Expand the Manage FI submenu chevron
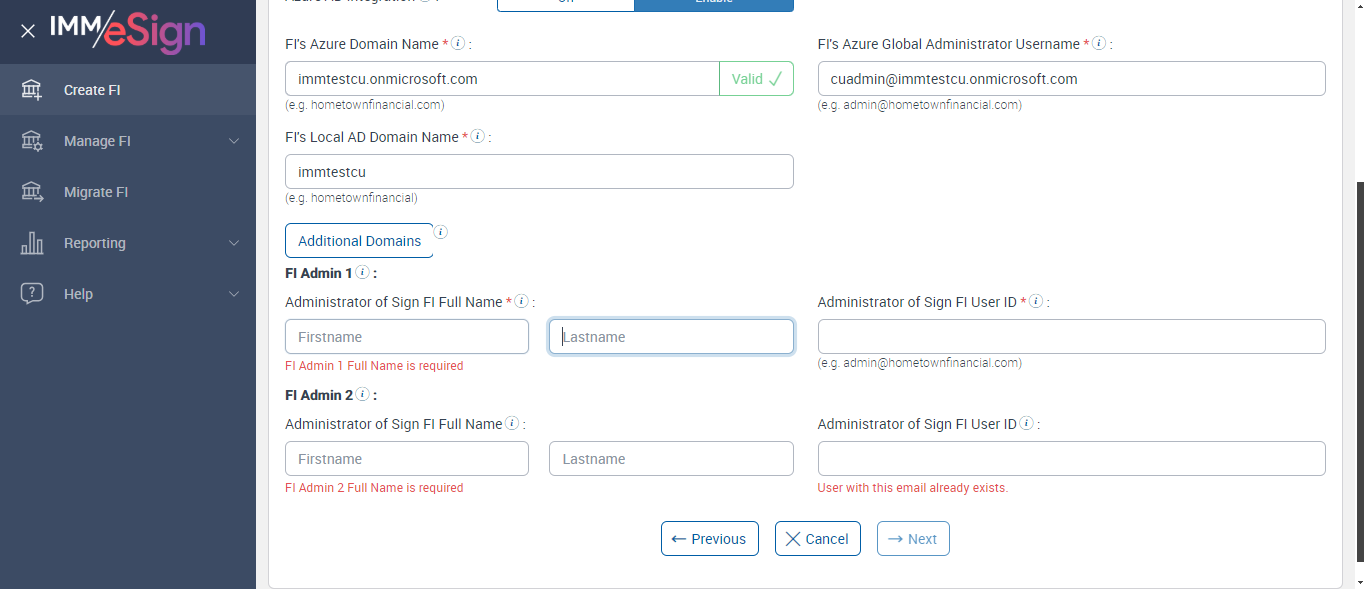Image resolution: width=1366 pixels, height=589 pixels. click(234, 141)
